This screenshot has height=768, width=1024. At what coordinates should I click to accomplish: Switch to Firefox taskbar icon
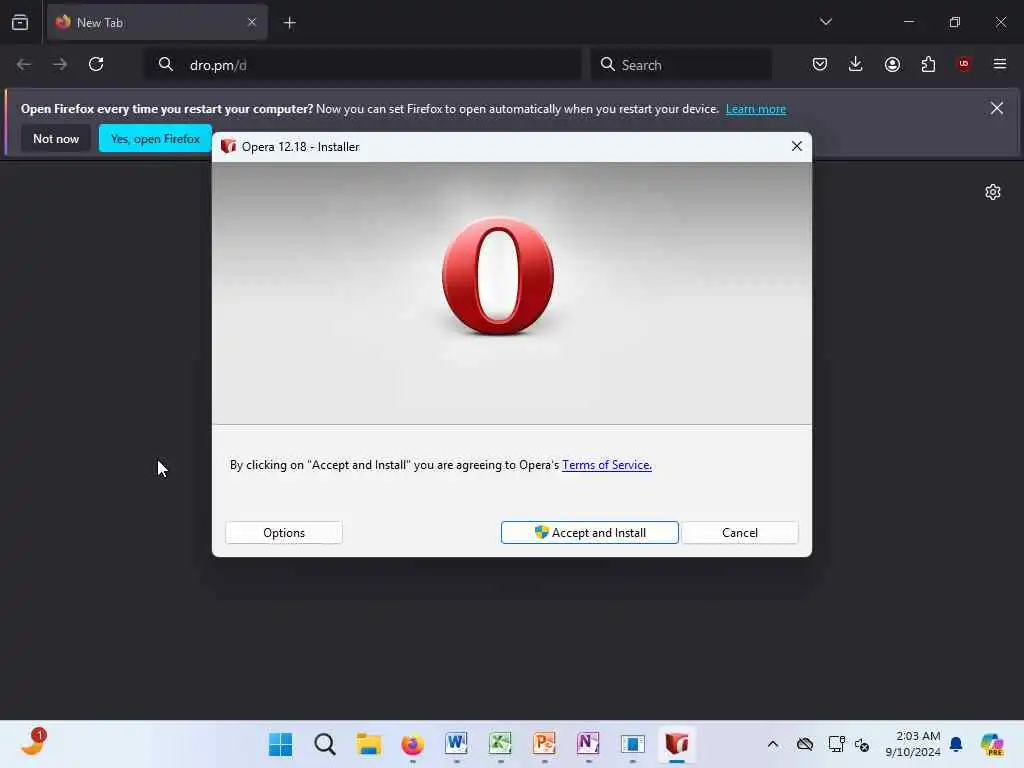pyautogui.click(x=412, y=744)
